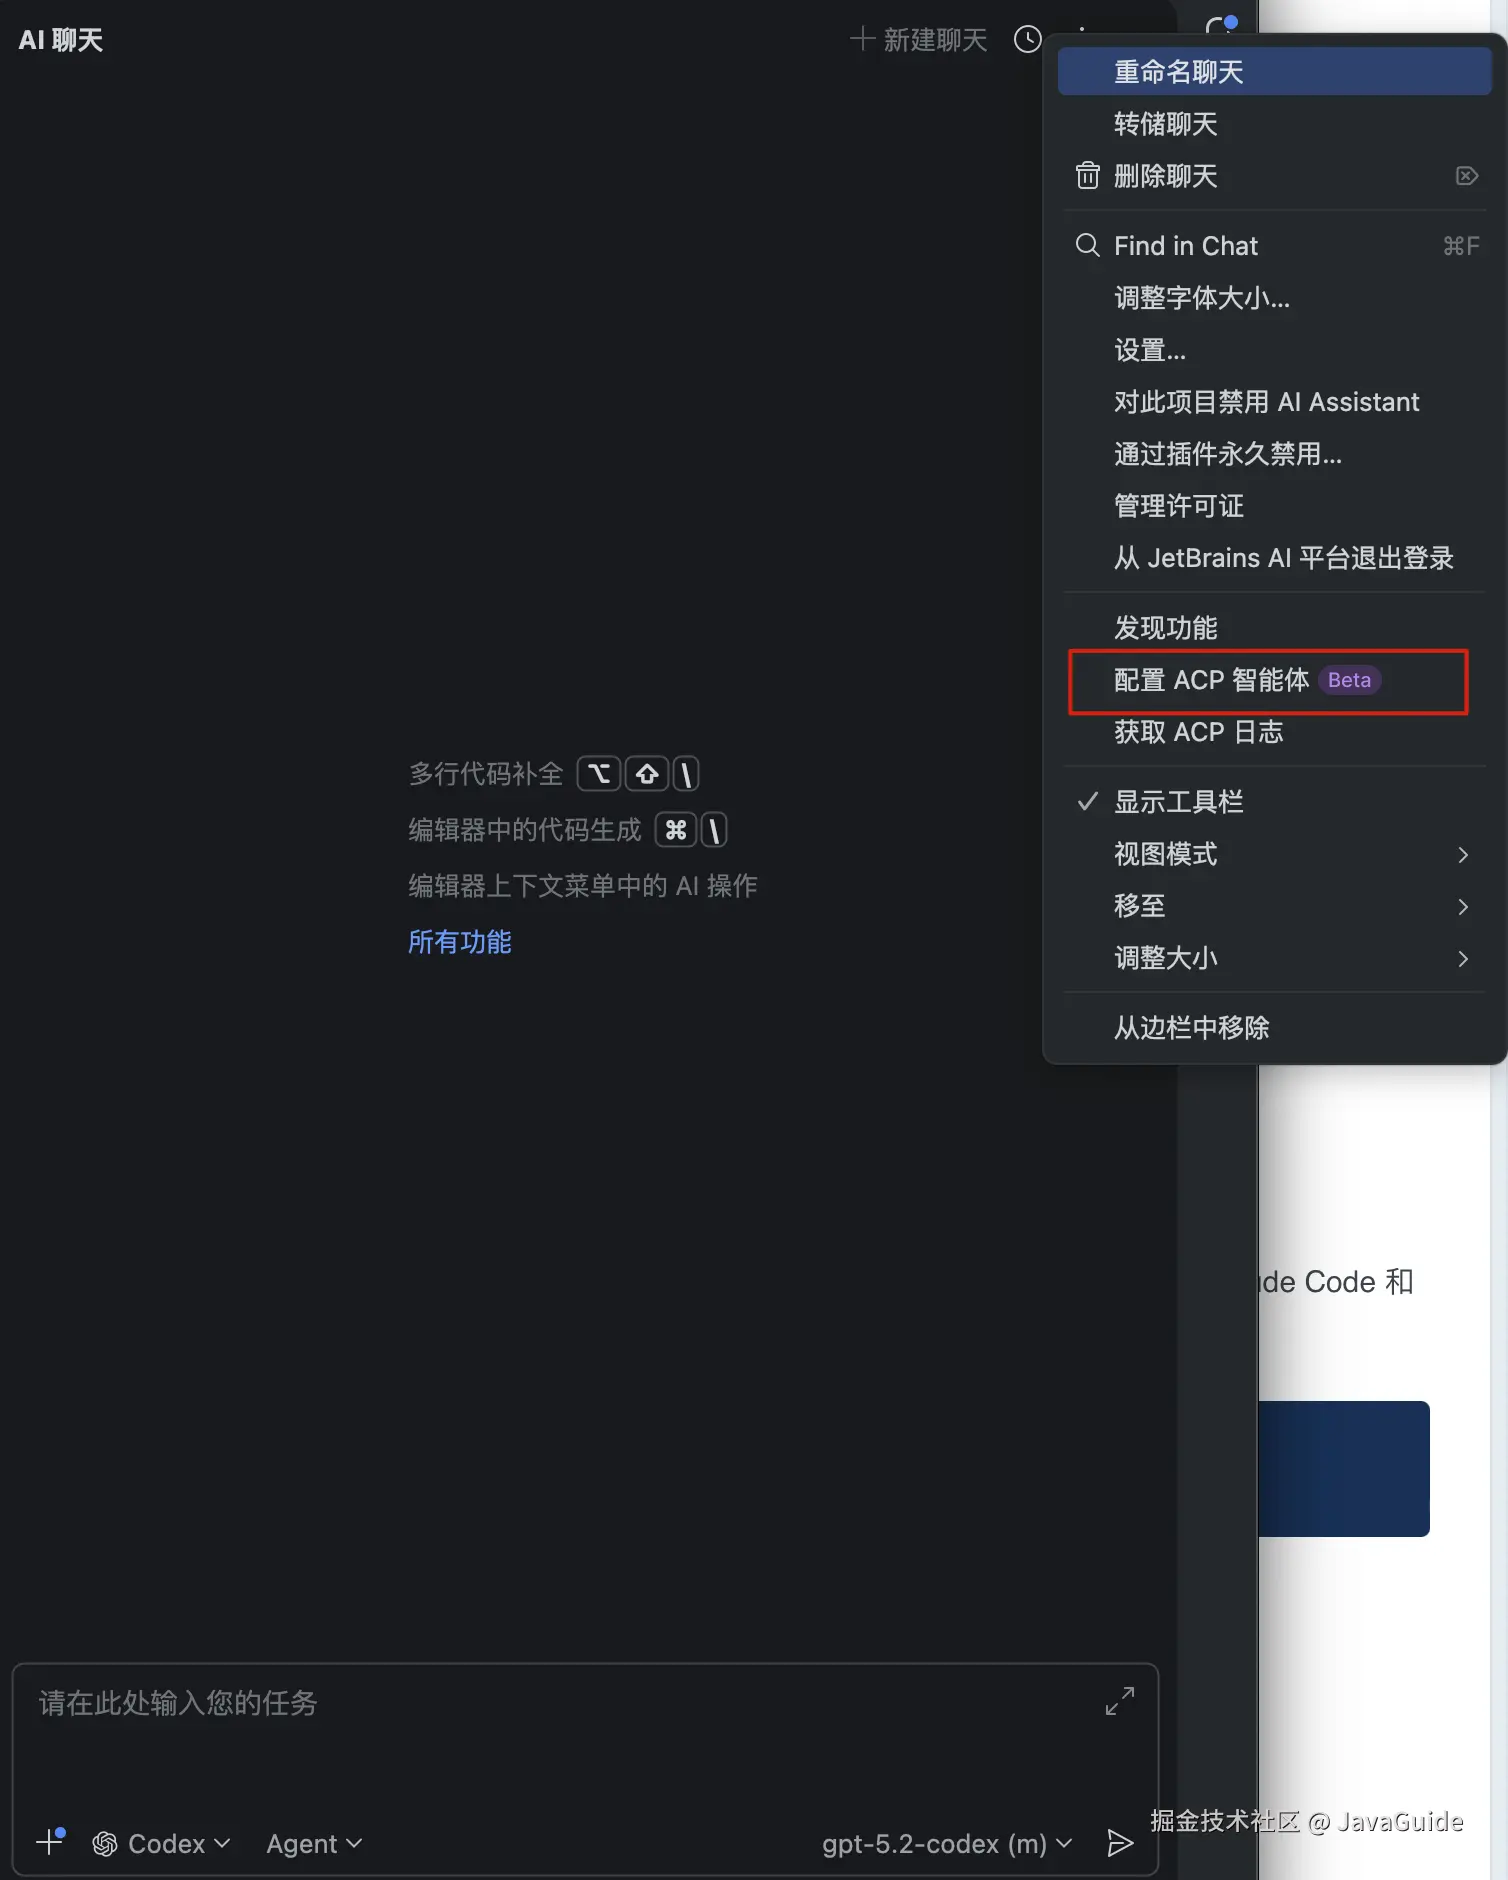Screen dimensions: 1508x1880
Task: Toggle 显示工具栏 checkmark option
Action: point(1274,802)
